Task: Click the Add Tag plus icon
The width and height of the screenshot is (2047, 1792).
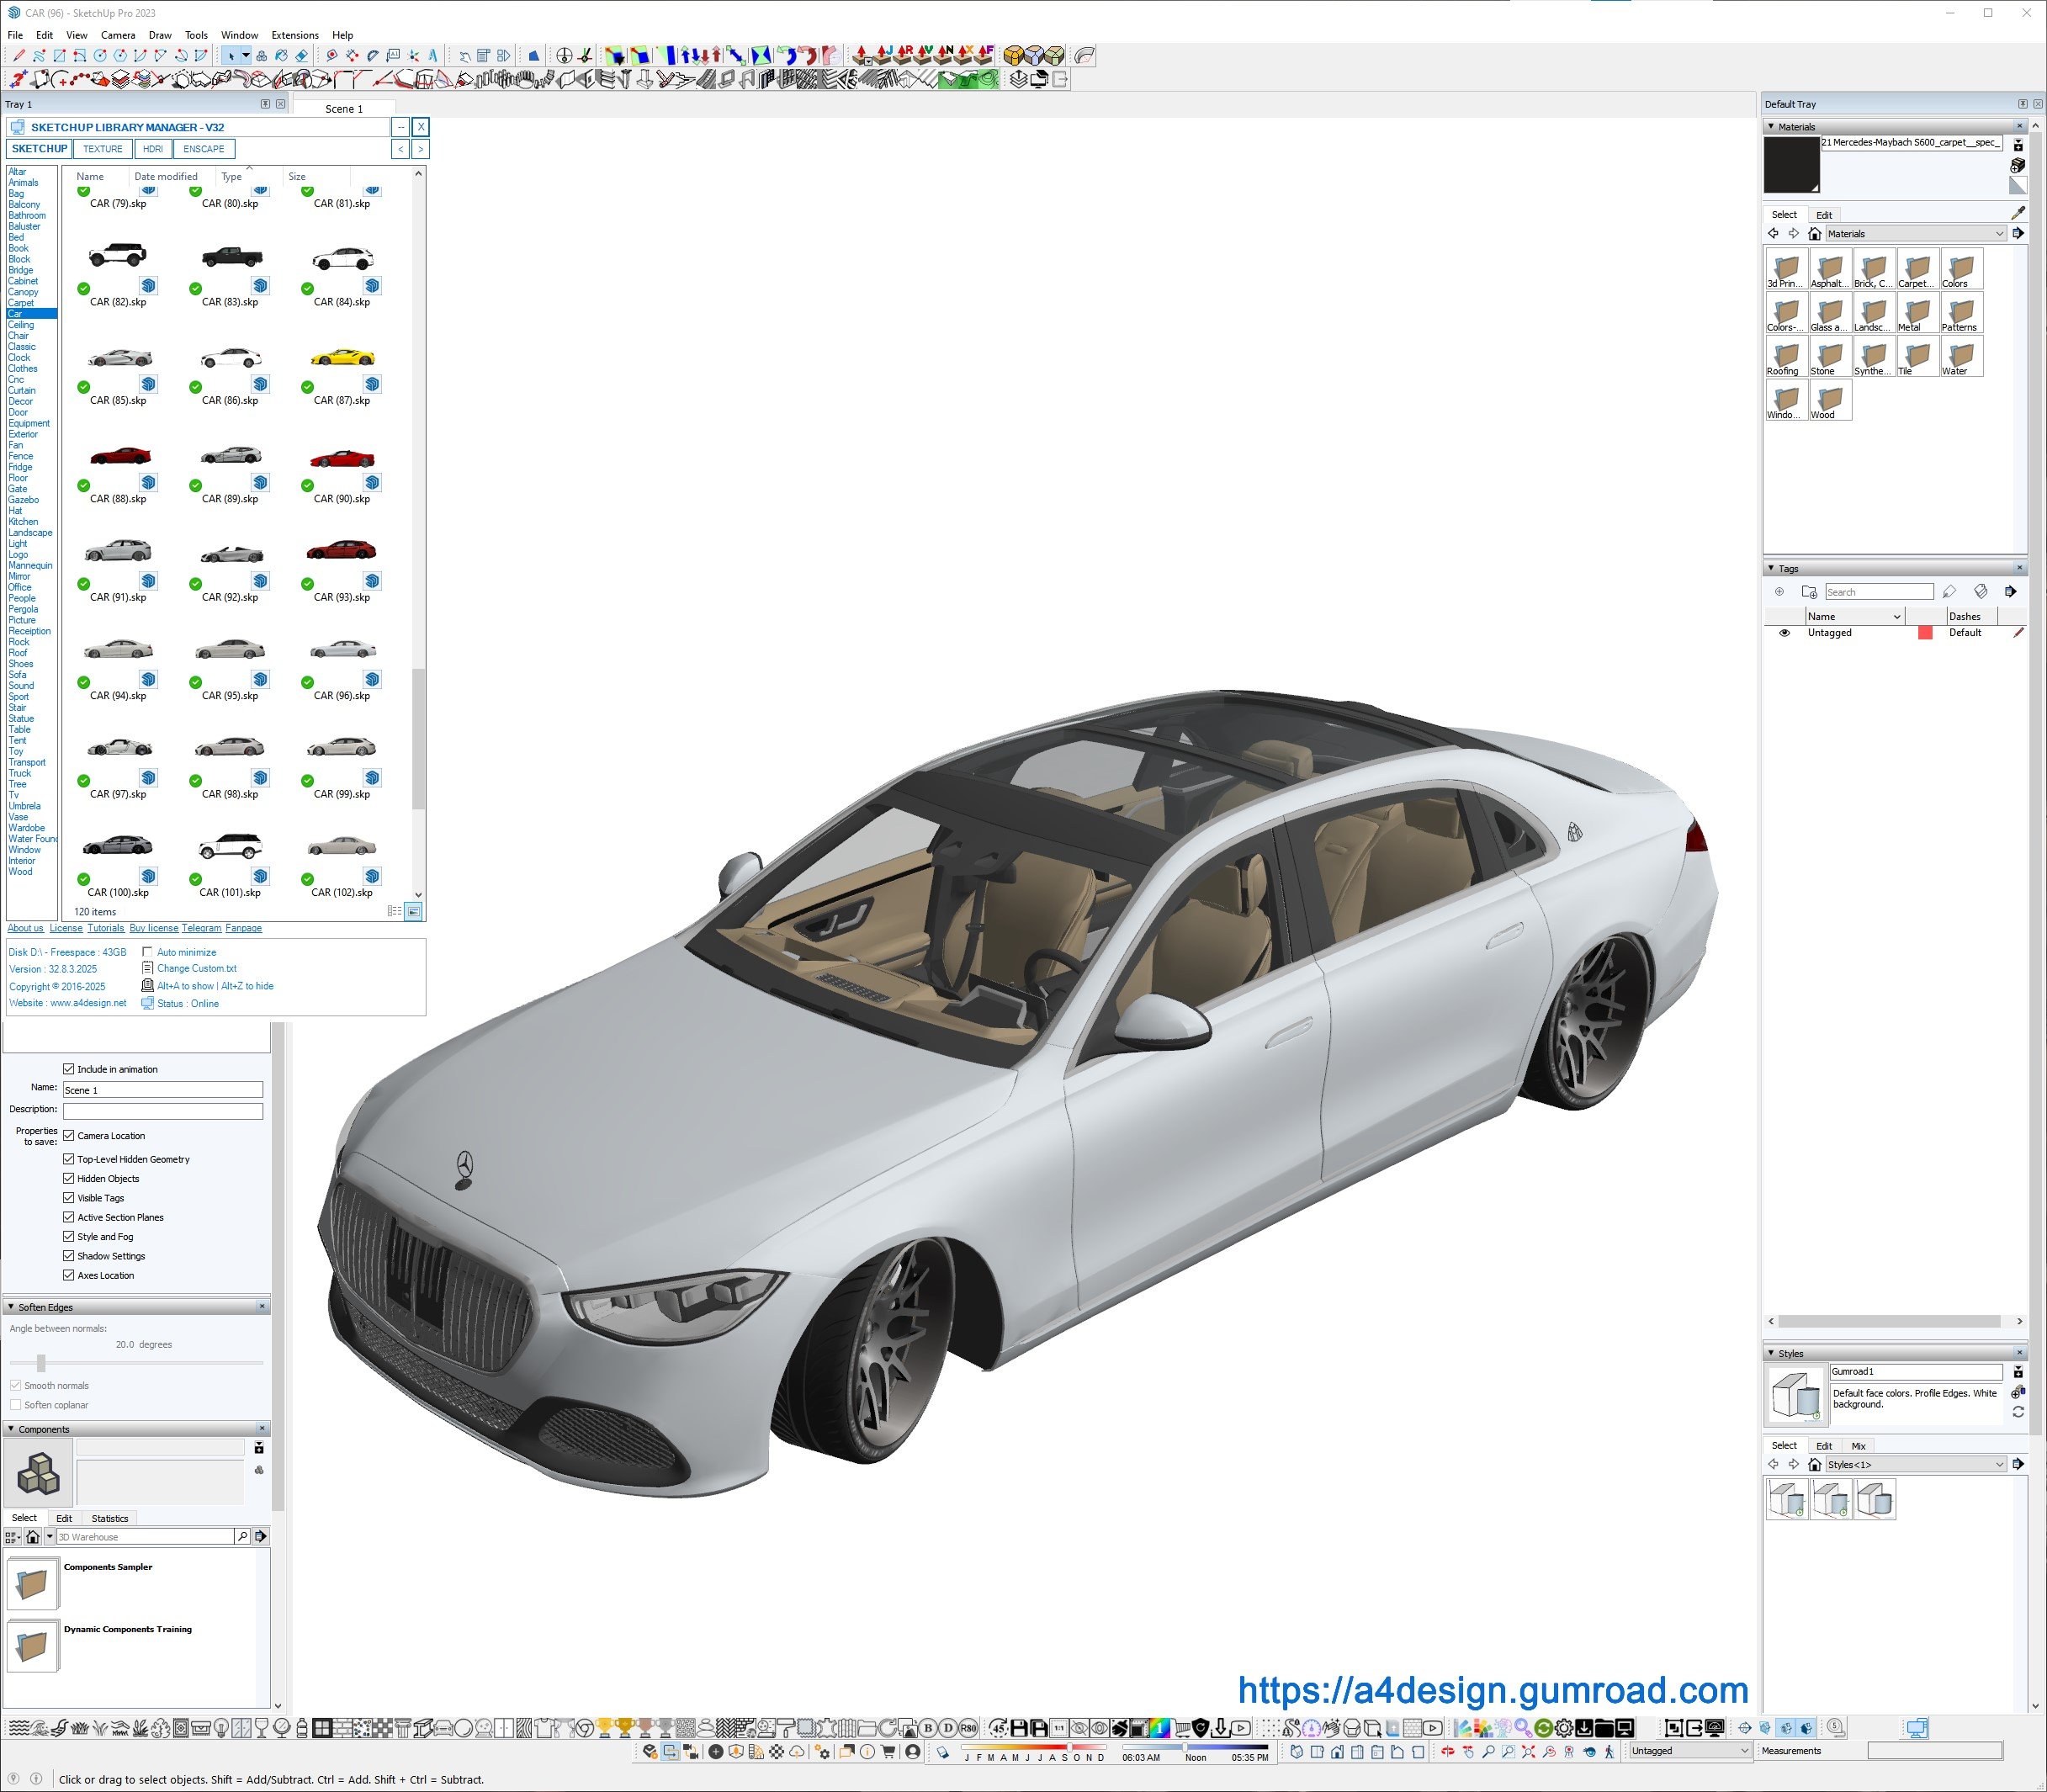Action: point(1779,592)
